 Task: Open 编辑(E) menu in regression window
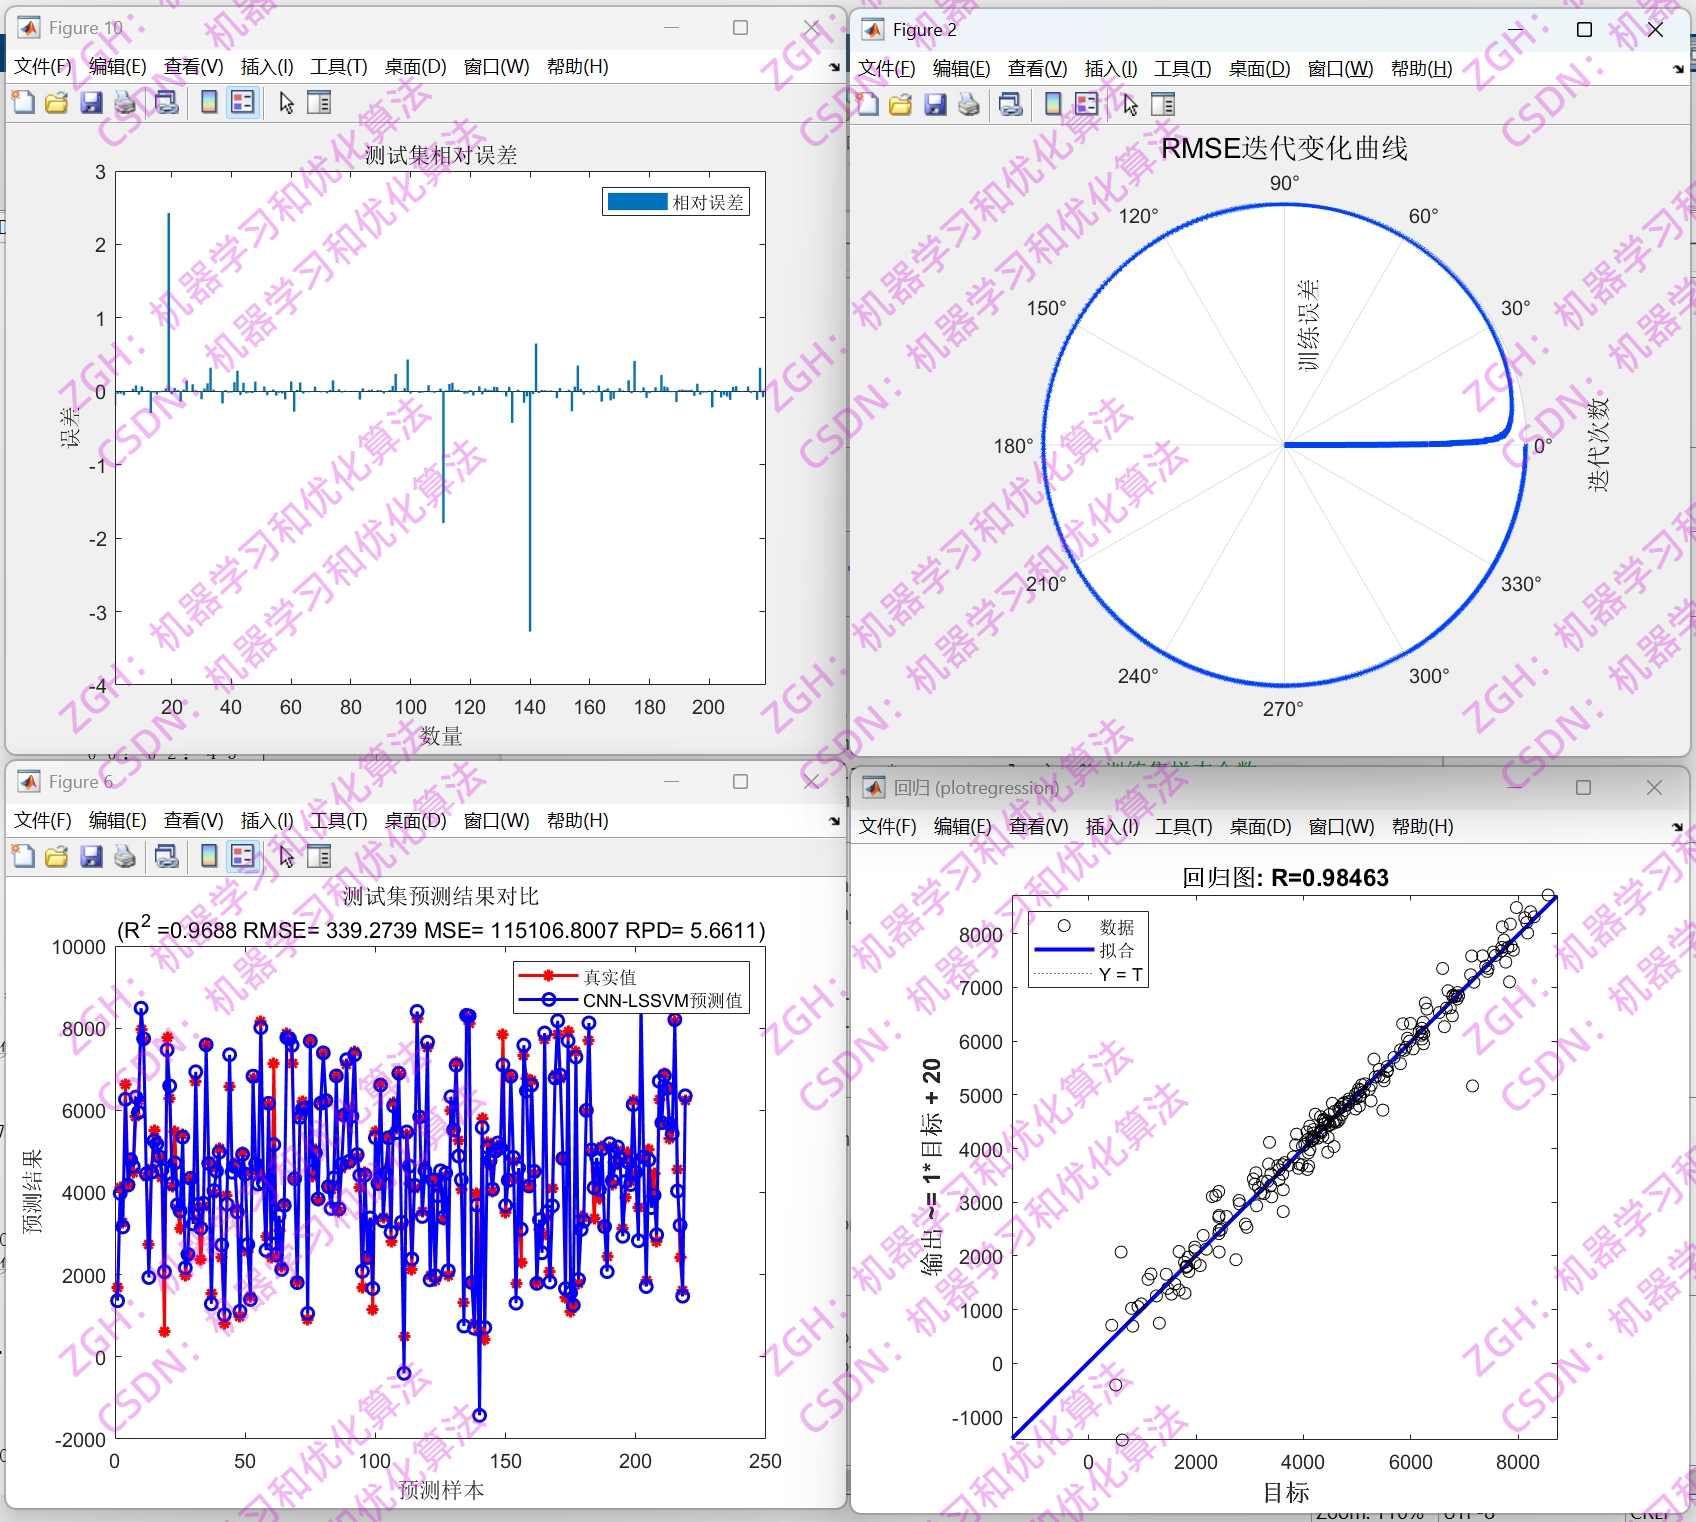coord(962,826)
